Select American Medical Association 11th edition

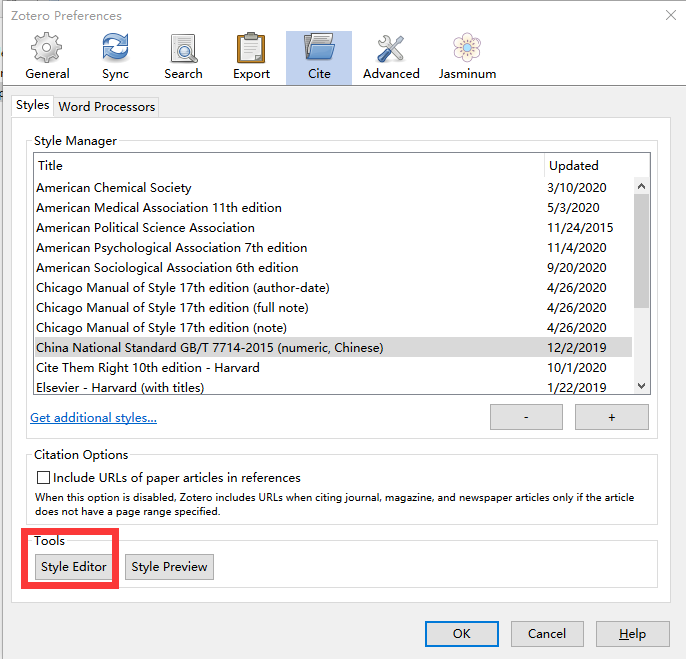pos(333,207)
